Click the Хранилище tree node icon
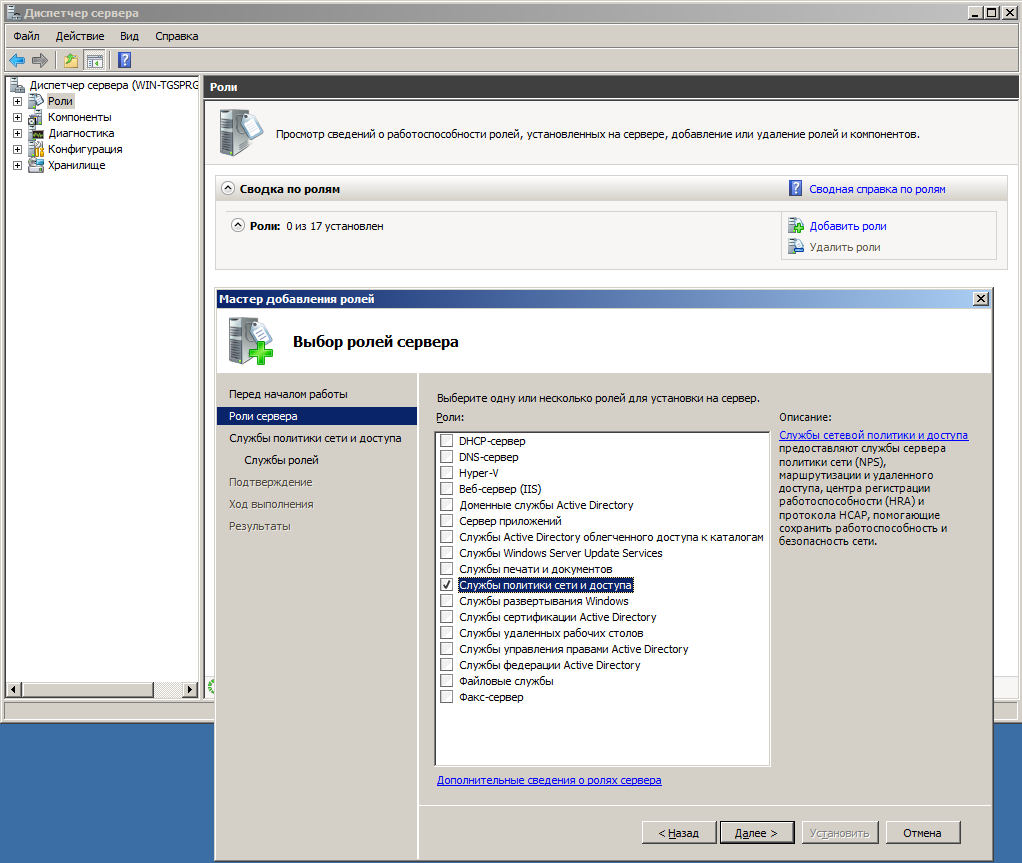 click(x=36, y=165)
